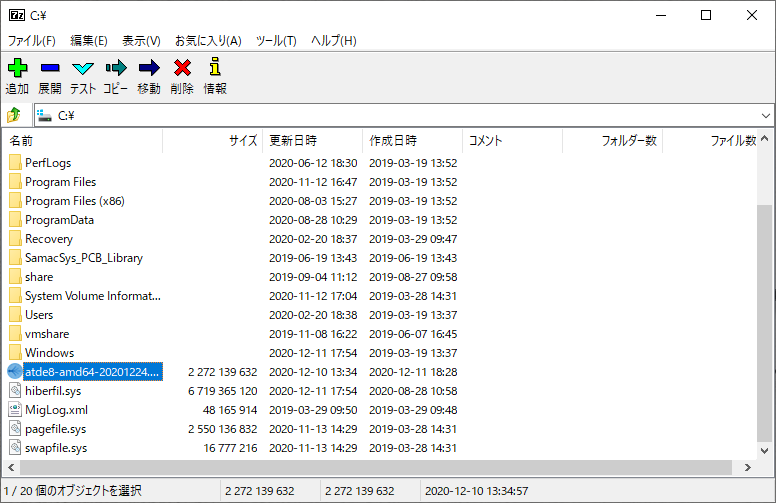776x503 pixels.
Task: Open the お気に入り(A) favorites menu
Action: pos(208,41)
